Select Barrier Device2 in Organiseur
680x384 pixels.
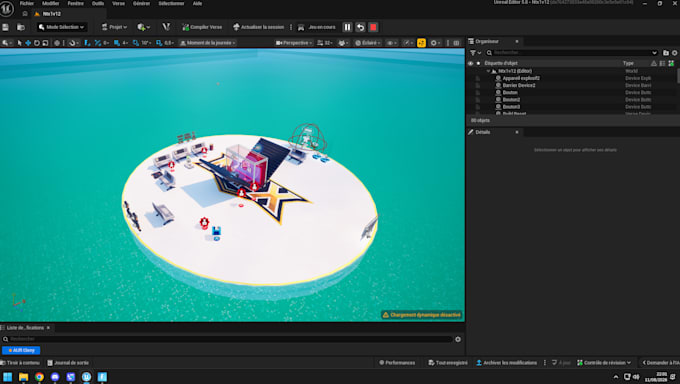[519, 85]
